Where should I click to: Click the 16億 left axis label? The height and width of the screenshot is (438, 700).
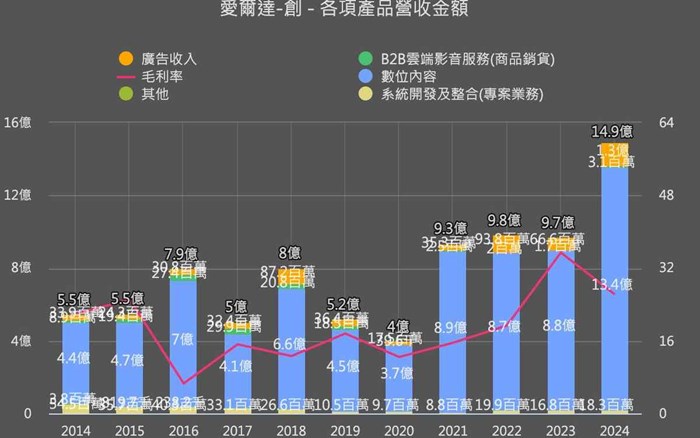pyautogui.click(x=19, y=123)
